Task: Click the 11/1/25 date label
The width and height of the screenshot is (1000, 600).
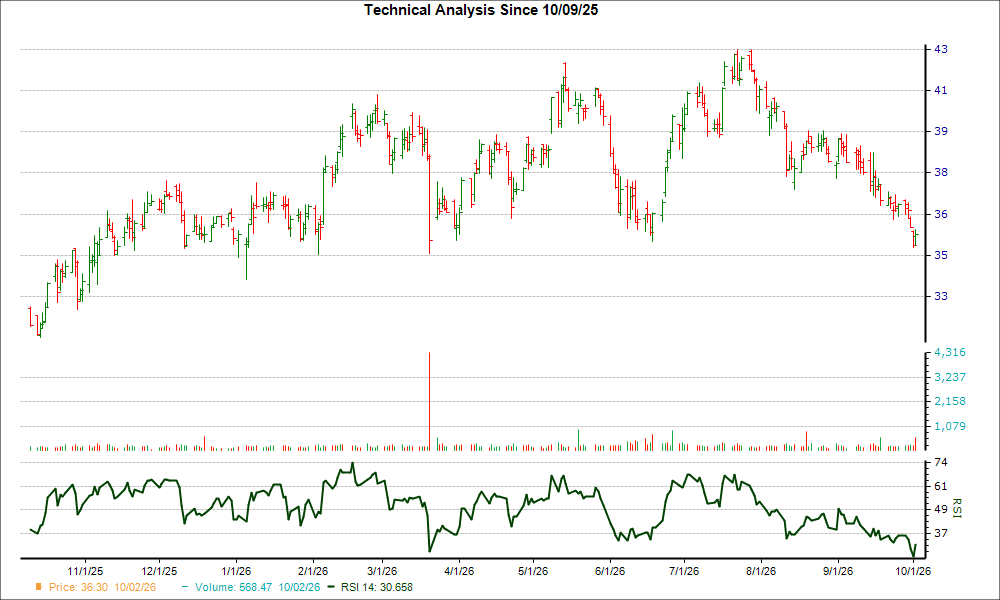Action: [x=85, y=571]
